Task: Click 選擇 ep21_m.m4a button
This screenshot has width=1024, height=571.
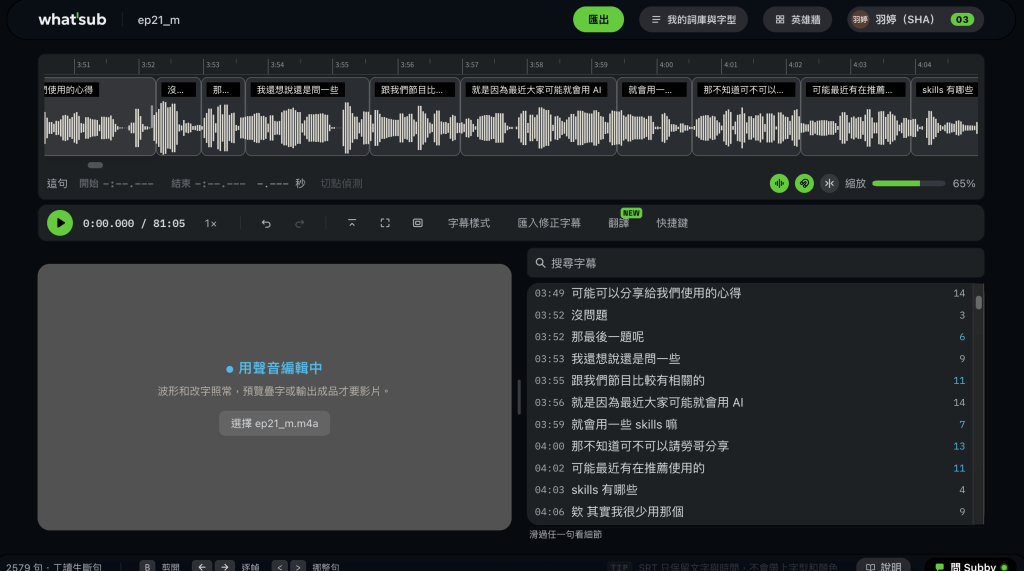Action: [x=274, y=423]
